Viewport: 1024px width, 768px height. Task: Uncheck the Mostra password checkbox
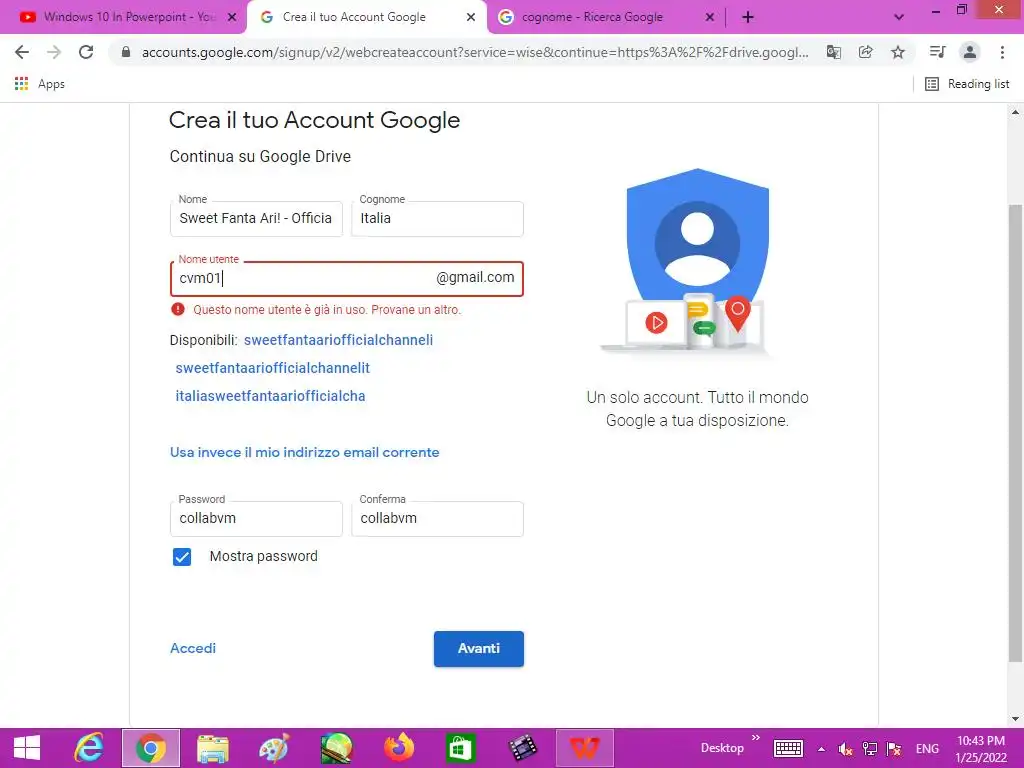pos(182,557)
